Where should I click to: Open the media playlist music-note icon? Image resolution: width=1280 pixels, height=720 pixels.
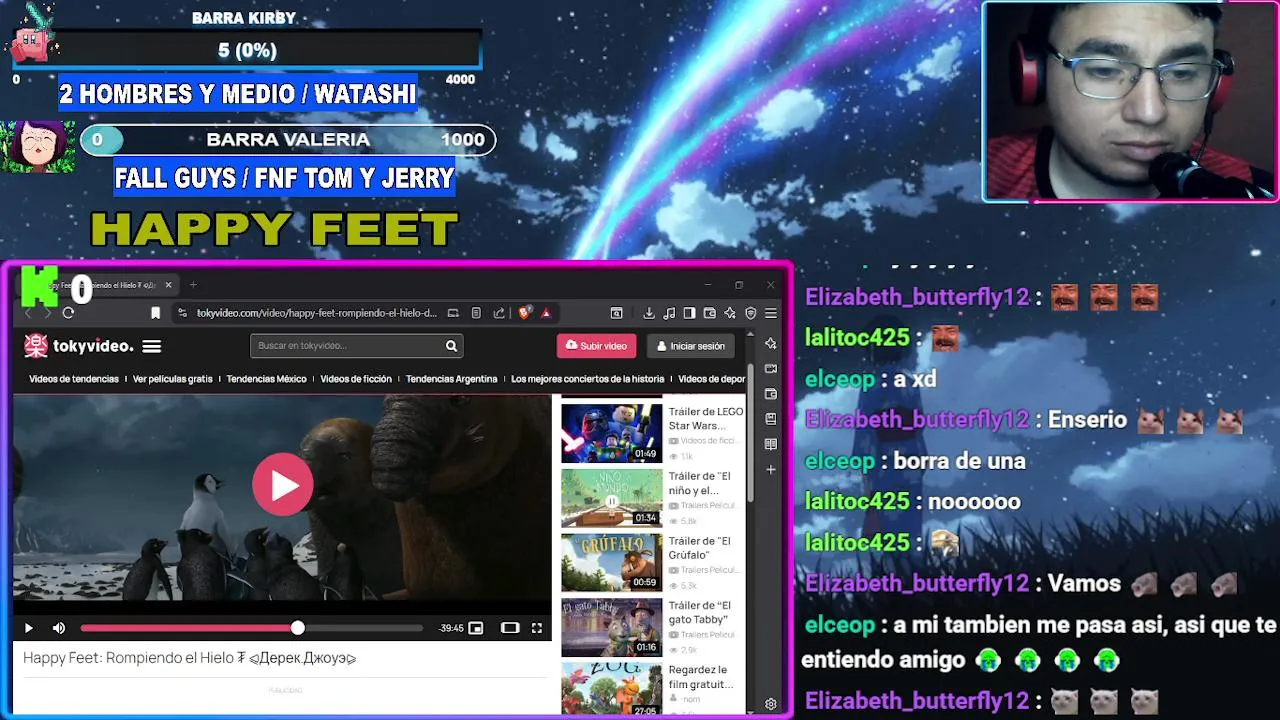pos(669,313)
